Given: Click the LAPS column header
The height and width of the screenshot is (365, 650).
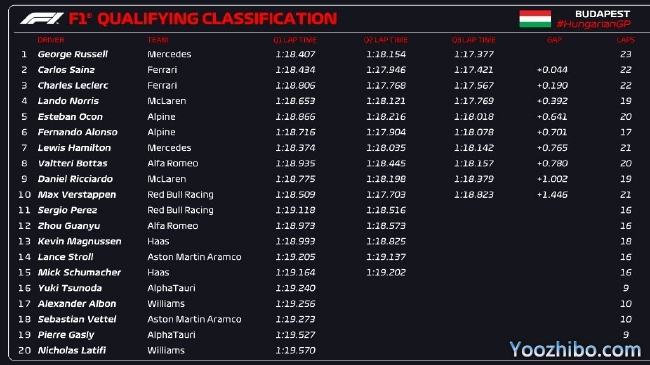Looking at the screenshot, I should tap(626, 40).
